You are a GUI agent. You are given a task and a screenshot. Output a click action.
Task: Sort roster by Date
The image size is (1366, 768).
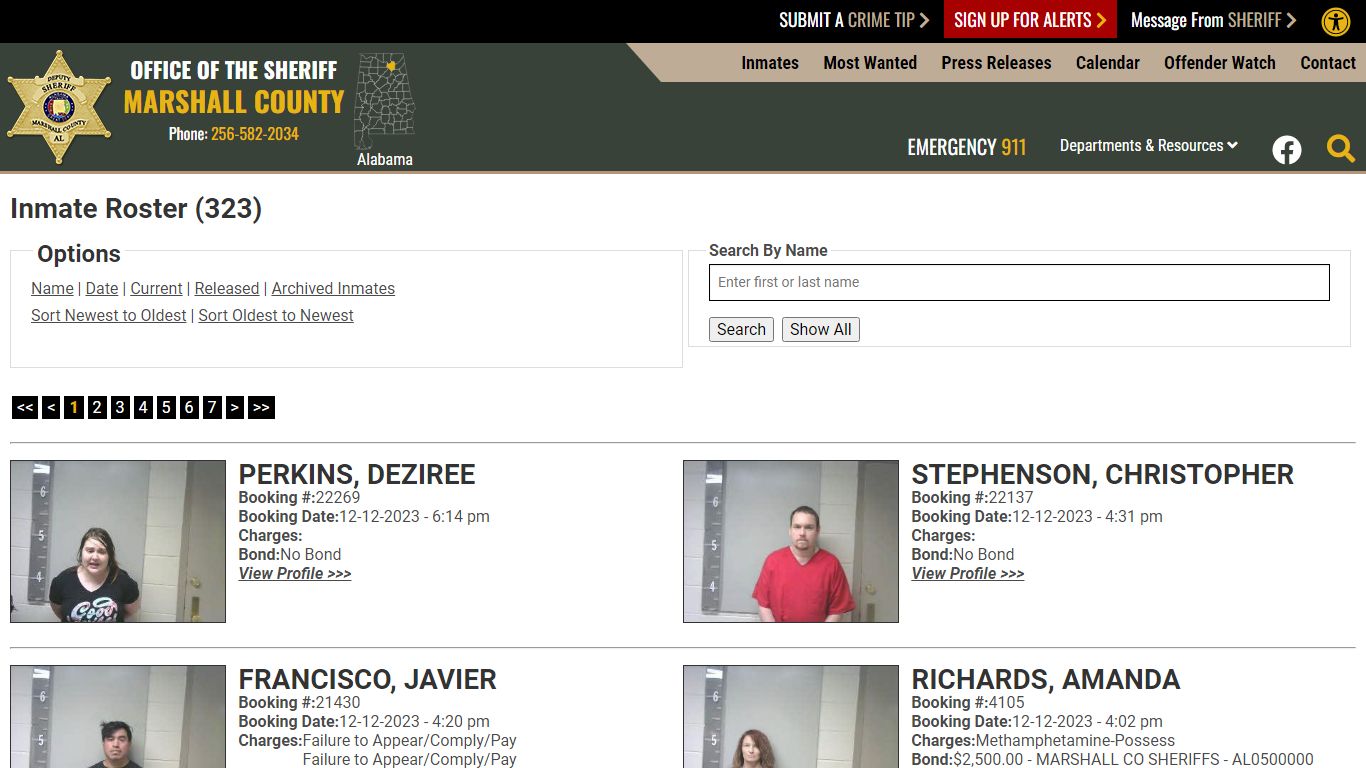coord(102,288)
